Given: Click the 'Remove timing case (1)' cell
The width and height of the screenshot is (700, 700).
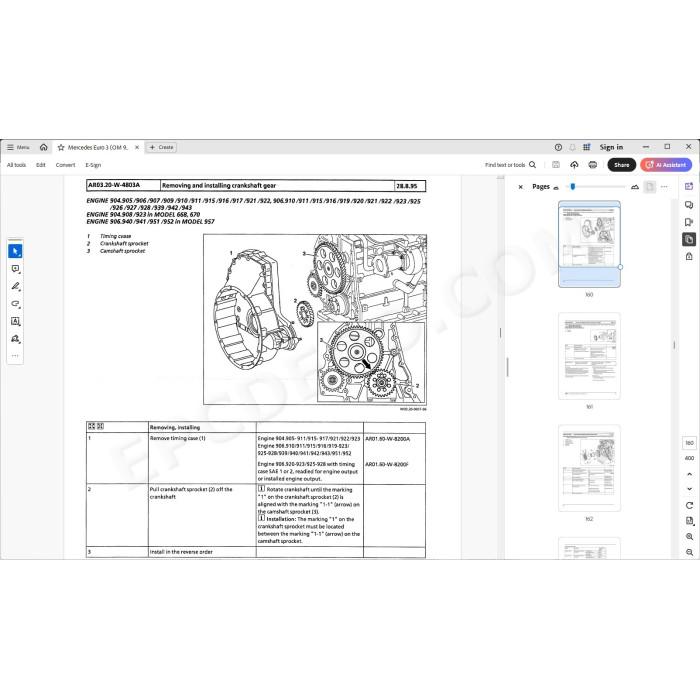Looking at the screenshot, I should click(x=202, y=458).
